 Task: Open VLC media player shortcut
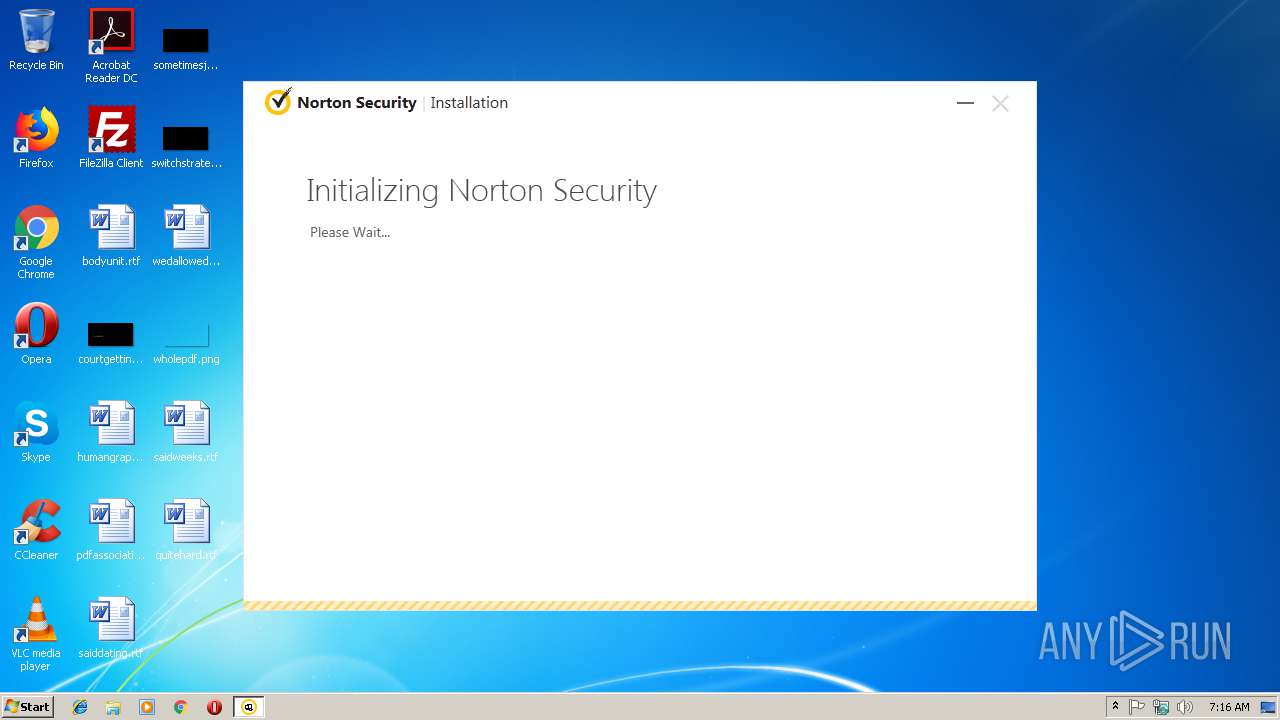[x=36, y=634]
